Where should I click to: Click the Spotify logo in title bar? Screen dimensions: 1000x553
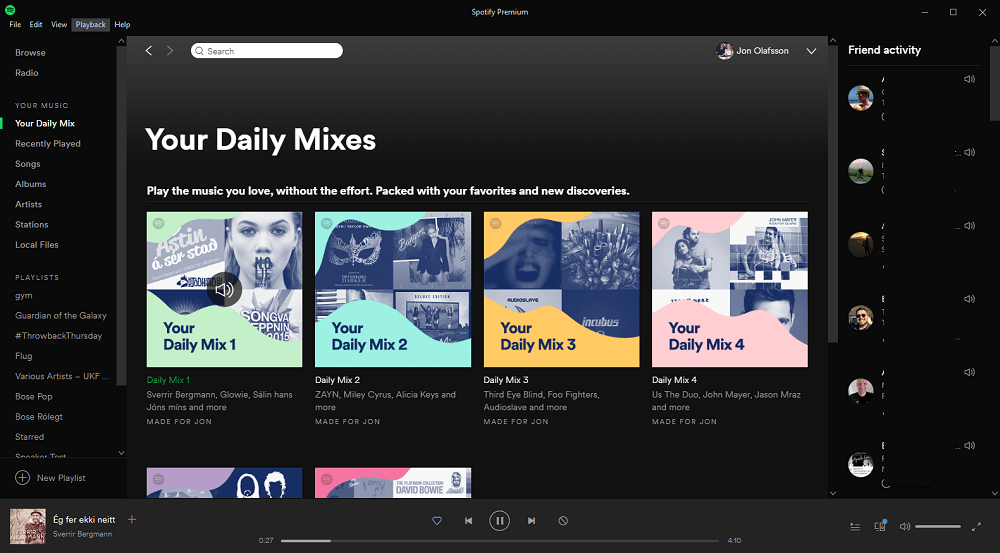click(10, 10)
